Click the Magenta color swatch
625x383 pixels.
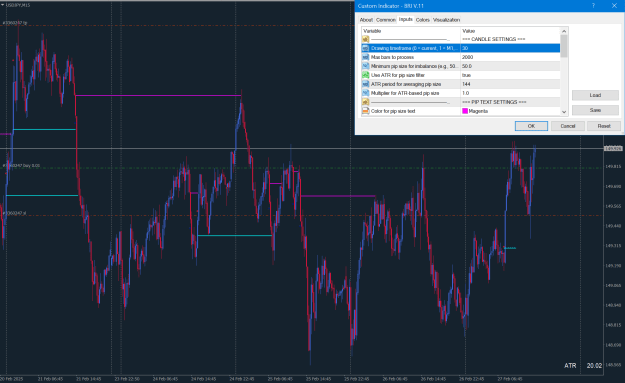pos(465,111)
